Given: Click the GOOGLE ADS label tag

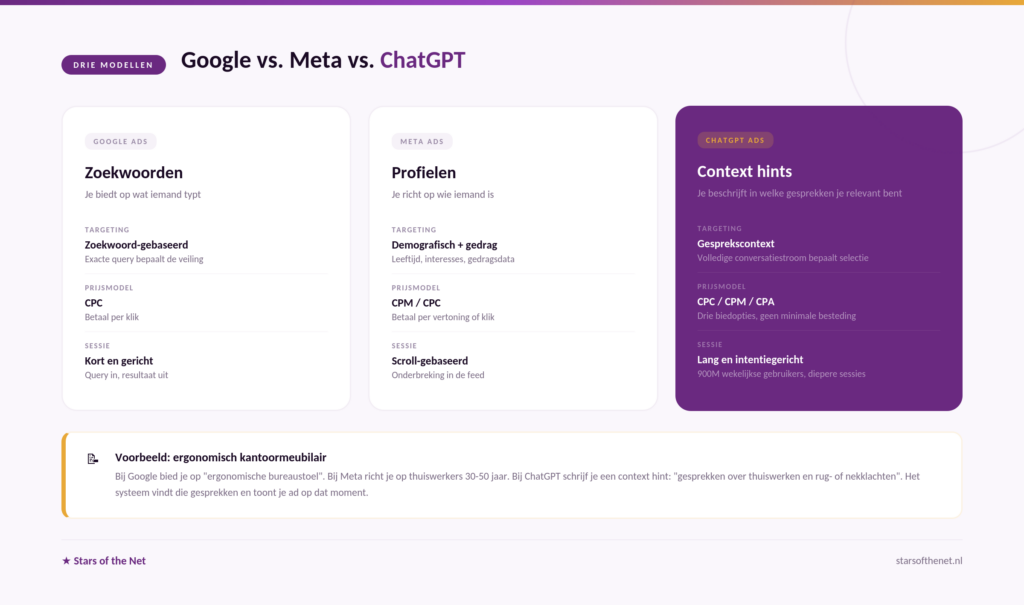Looking at the screenshot, I should click(120, 141).
